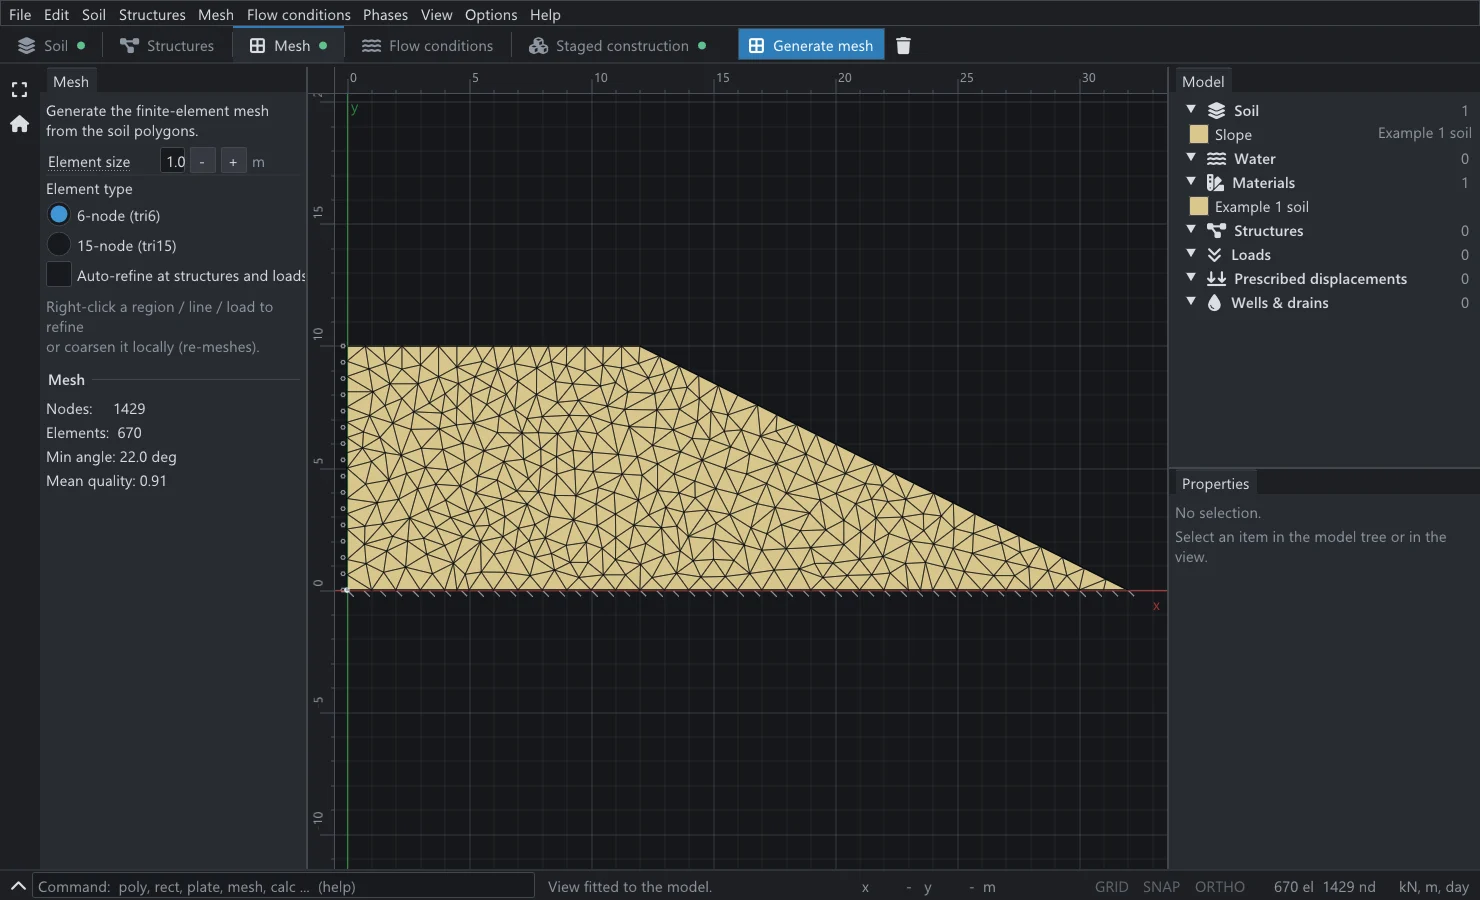Click the trash delete mesh icon
The width and height of the screenshot is (1480, 900).
click(903, 46)
